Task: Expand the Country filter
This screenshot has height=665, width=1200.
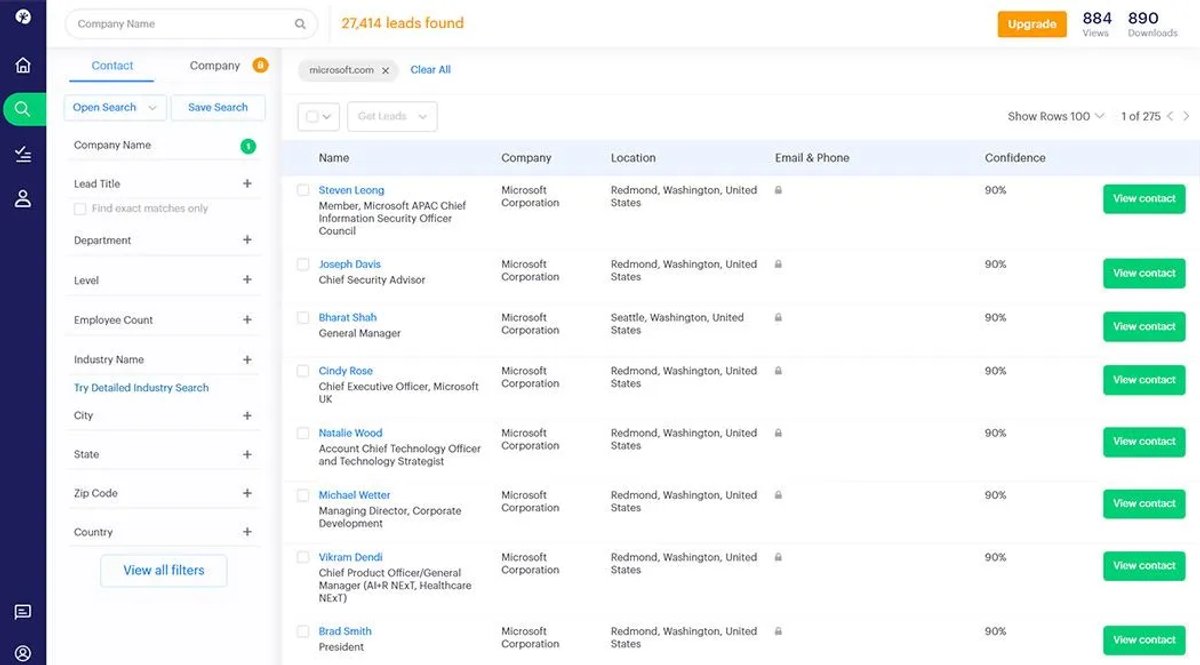Action: 247,532
